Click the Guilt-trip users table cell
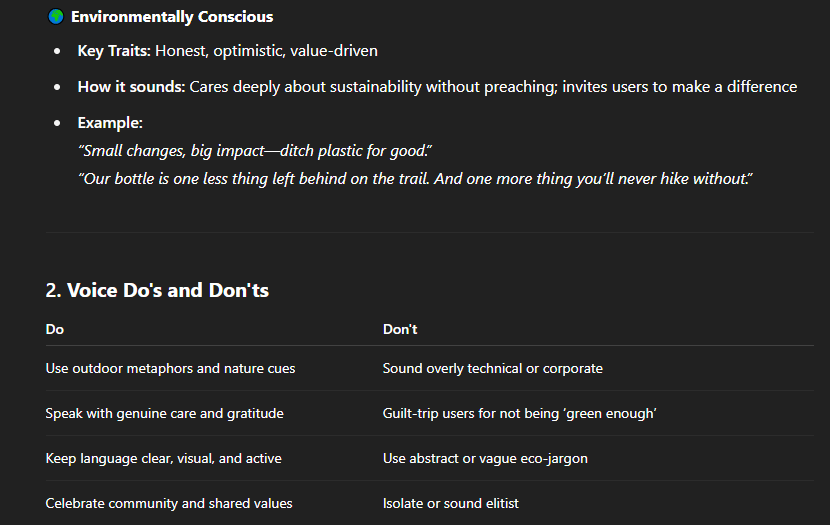The height and width of the screenshot is (525, 830). [520, 413]
